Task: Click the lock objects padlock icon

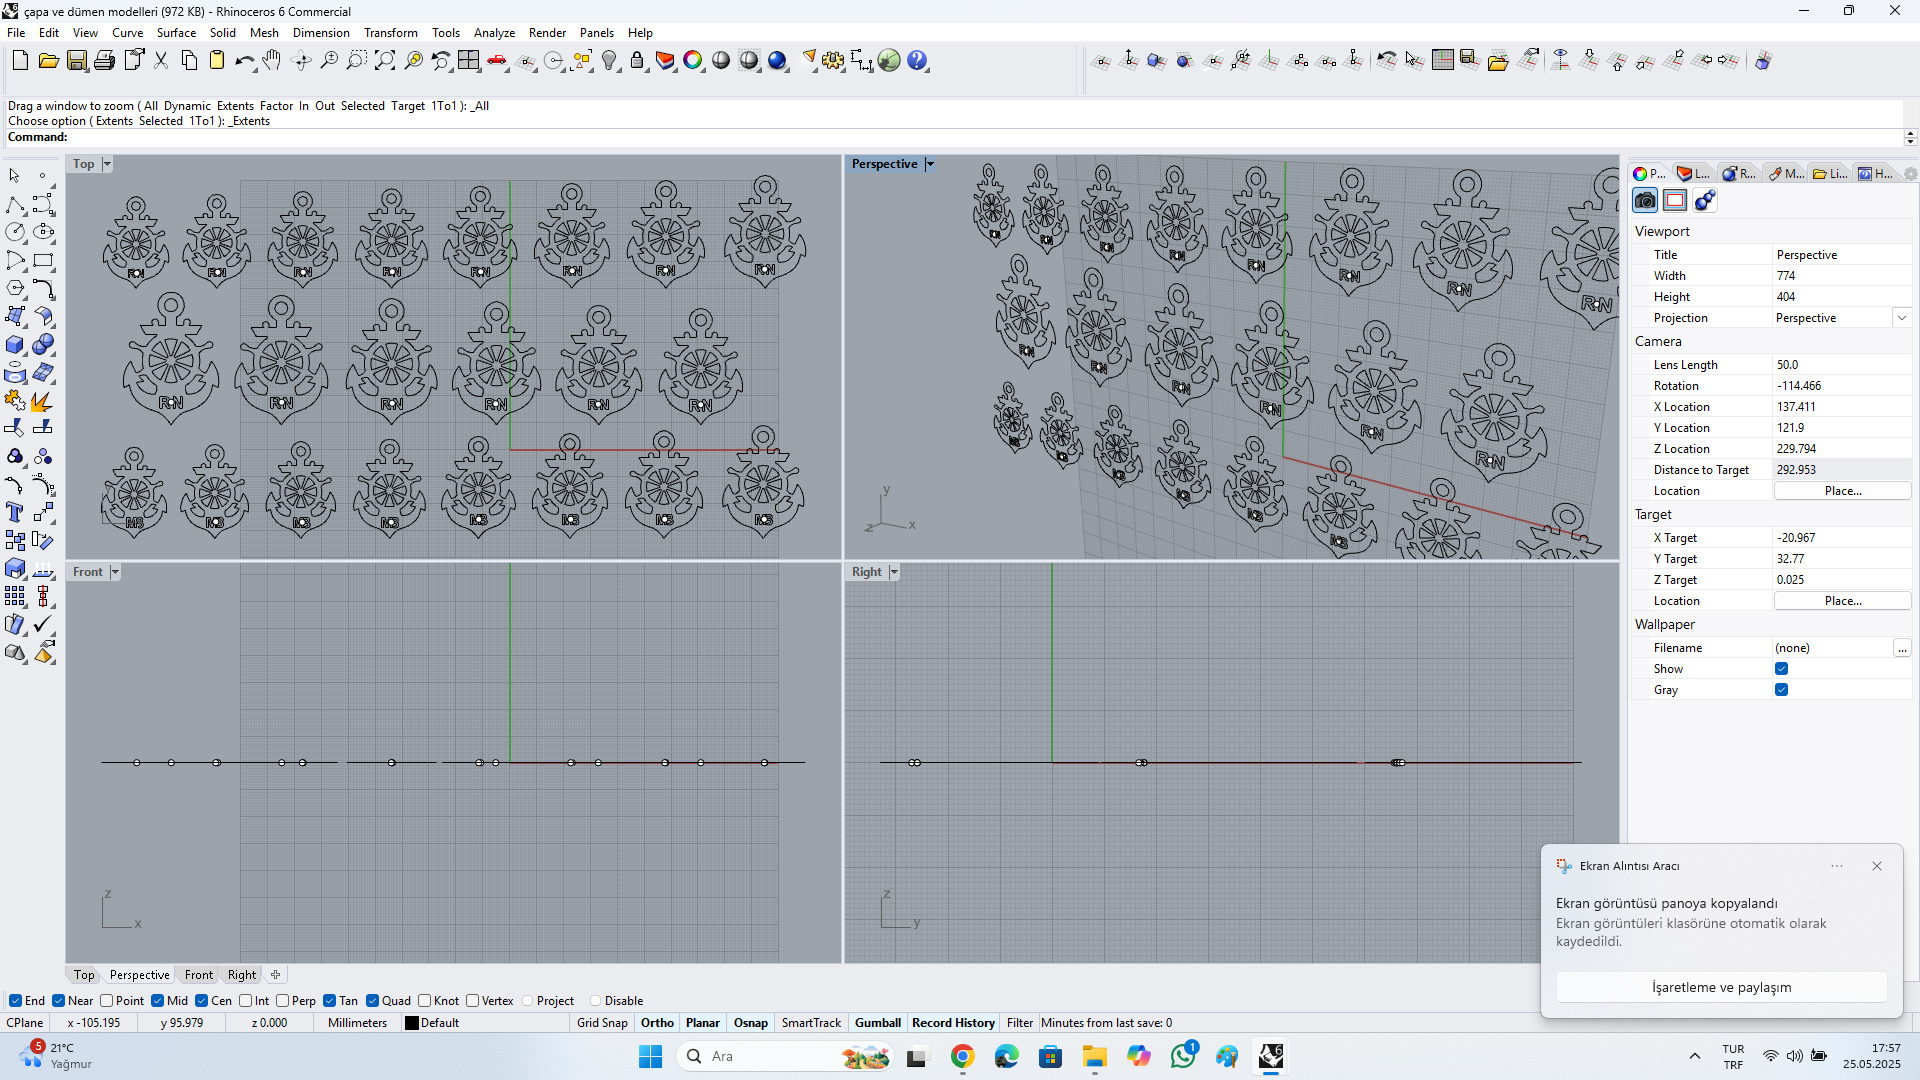Action: click(x=637, y=61)
